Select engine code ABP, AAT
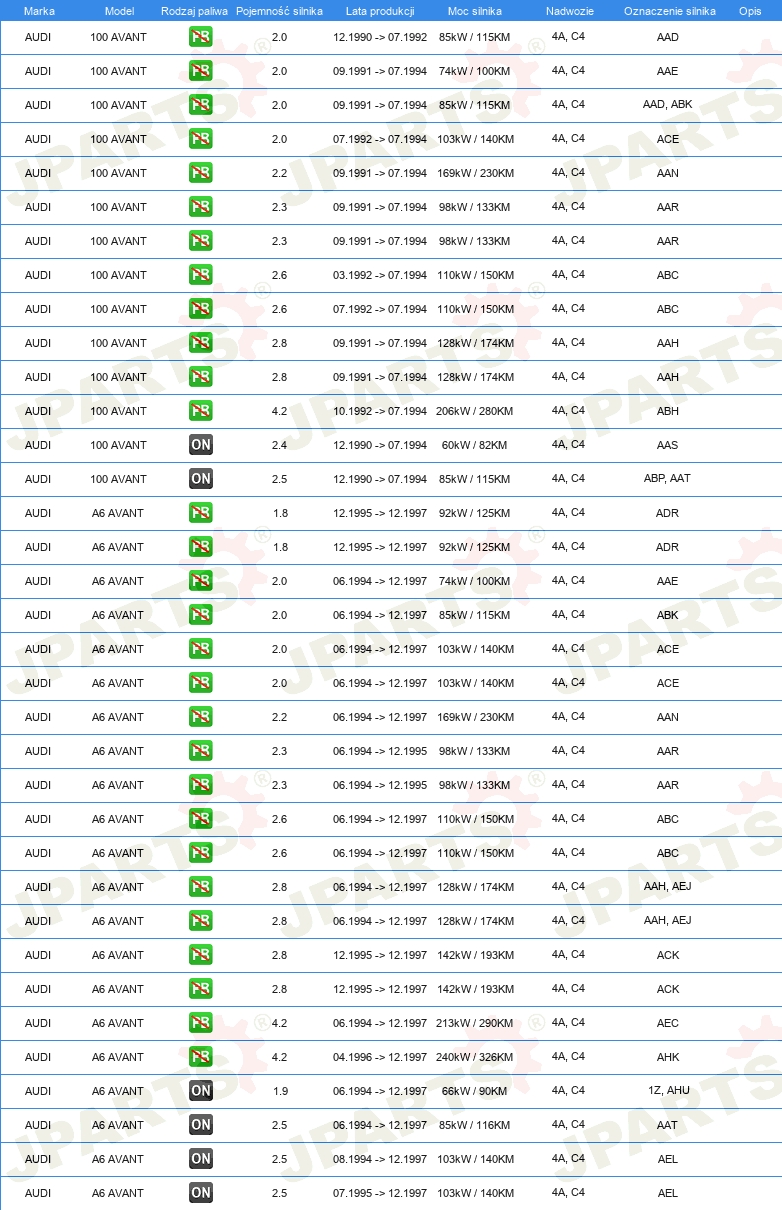 [668, 479]
